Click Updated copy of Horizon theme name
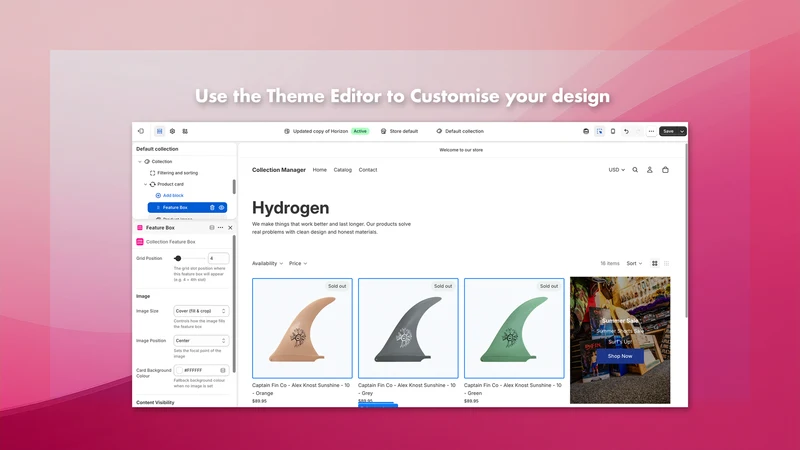Screen dimensions: 800x450 320,131
